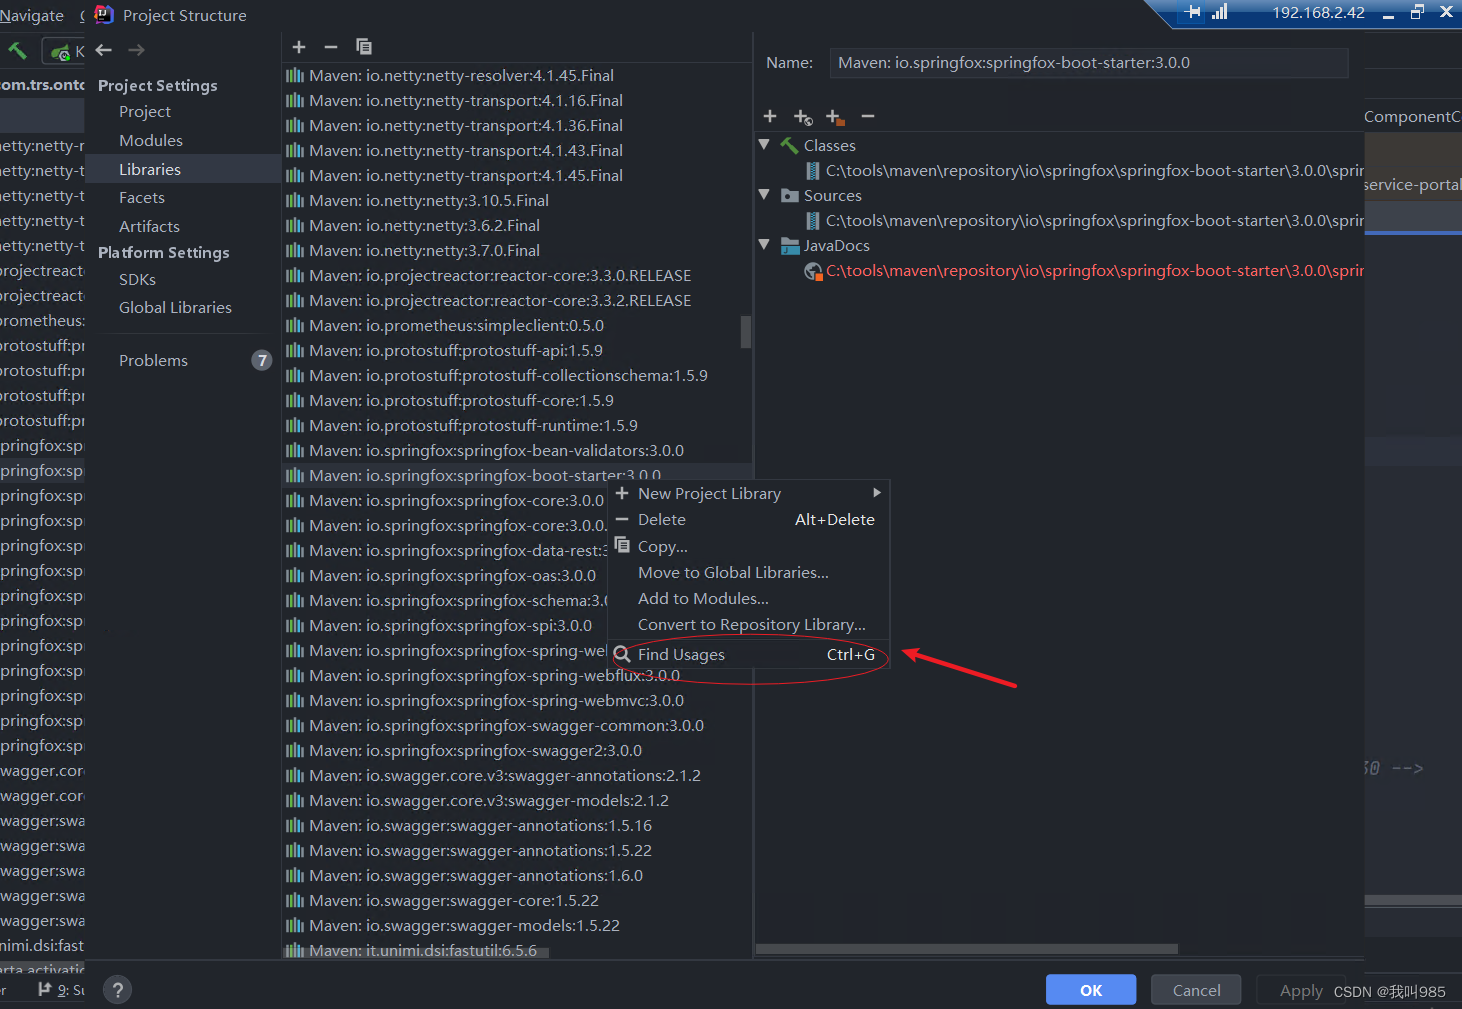
Task: Open the Modules settings page
Action: [x=151, y=141]
